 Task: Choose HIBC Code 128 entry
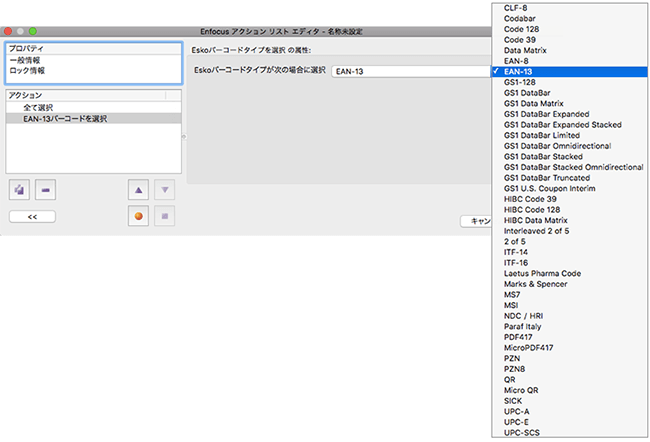tap(570, 210)
